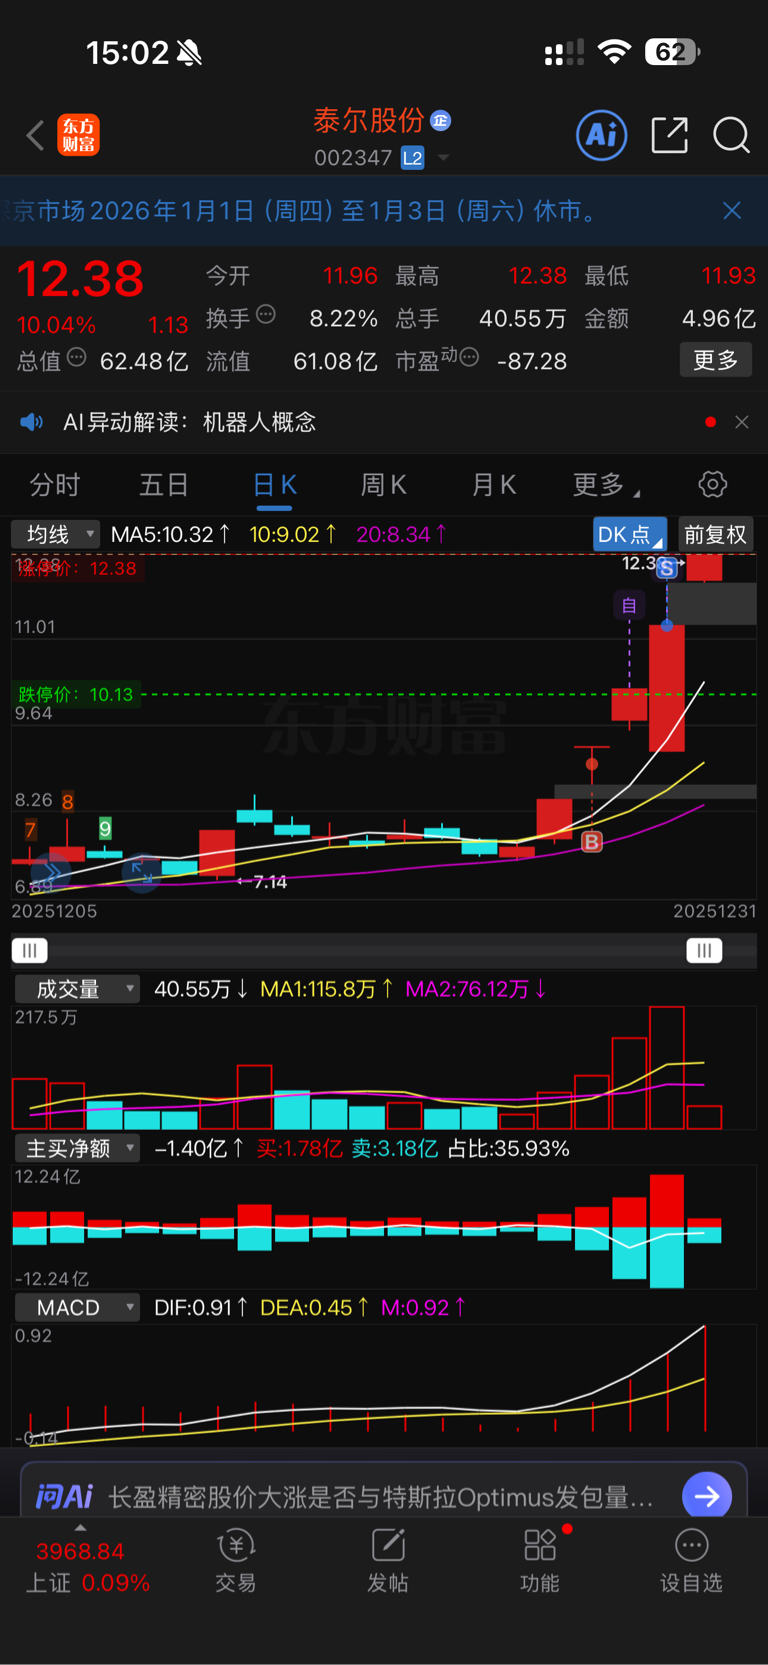Tap the info icon next to 总值

(77, 358)
